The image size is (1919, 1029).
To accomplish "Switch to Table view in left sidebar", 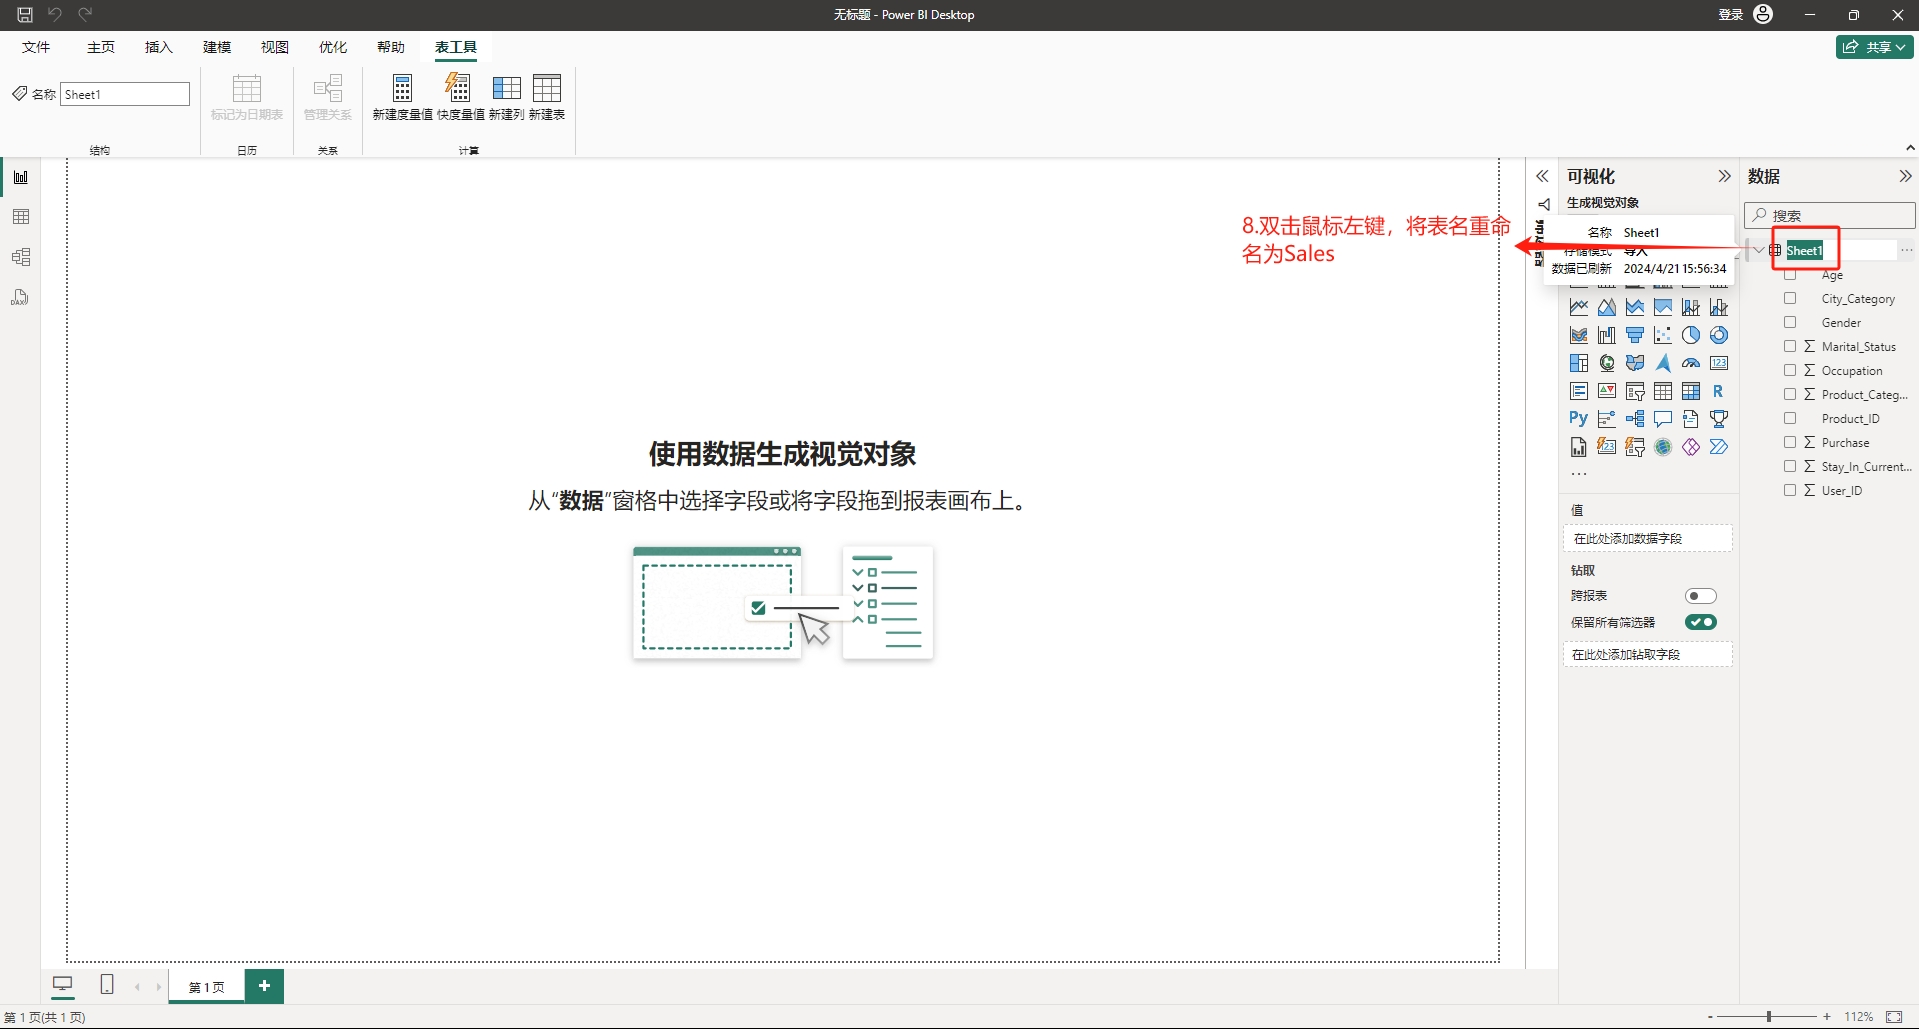I will tap(21, 217).
